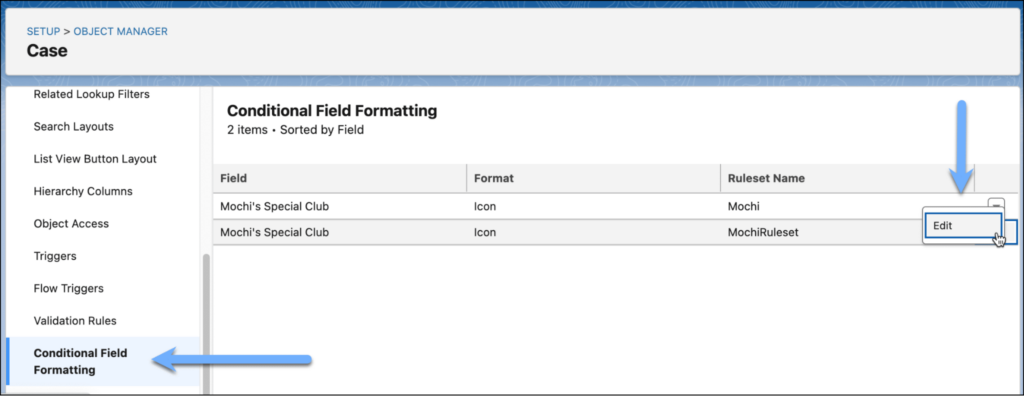Open Search Layouts in the sidebar
Viewport: 1024px width, 396px height.
[x=73, y=126]
